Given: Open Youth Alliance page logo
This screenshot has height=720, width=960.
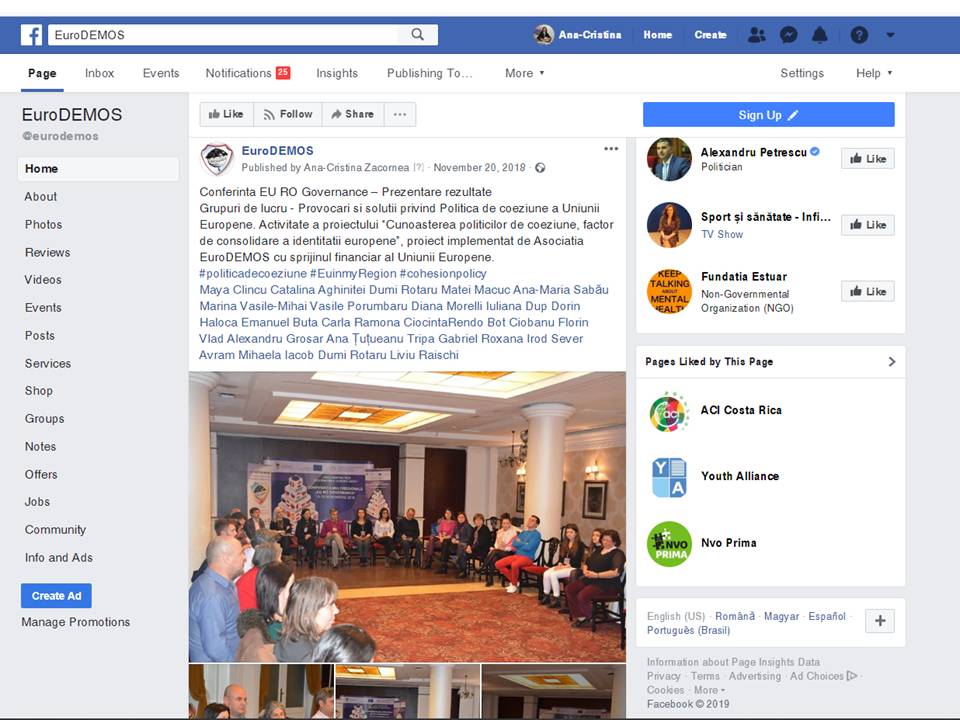Looking at the screenshot, I should click(669, 478).
